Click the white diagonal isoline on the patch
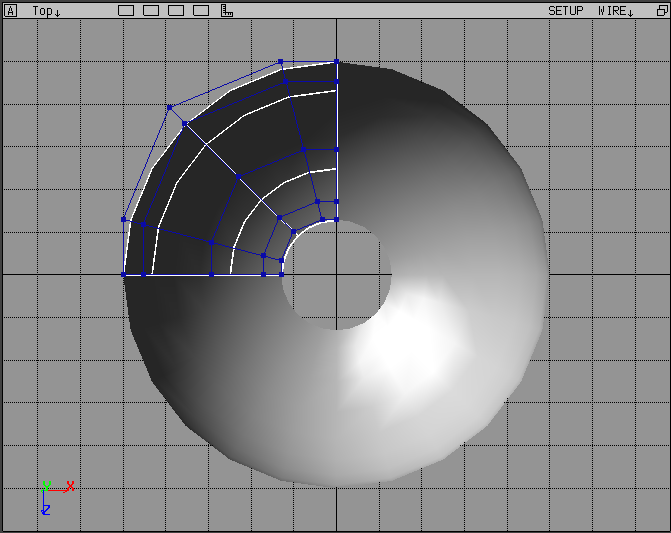Viewport: 671px width, 533px height. pyautogui.click(x=212, y=149)
